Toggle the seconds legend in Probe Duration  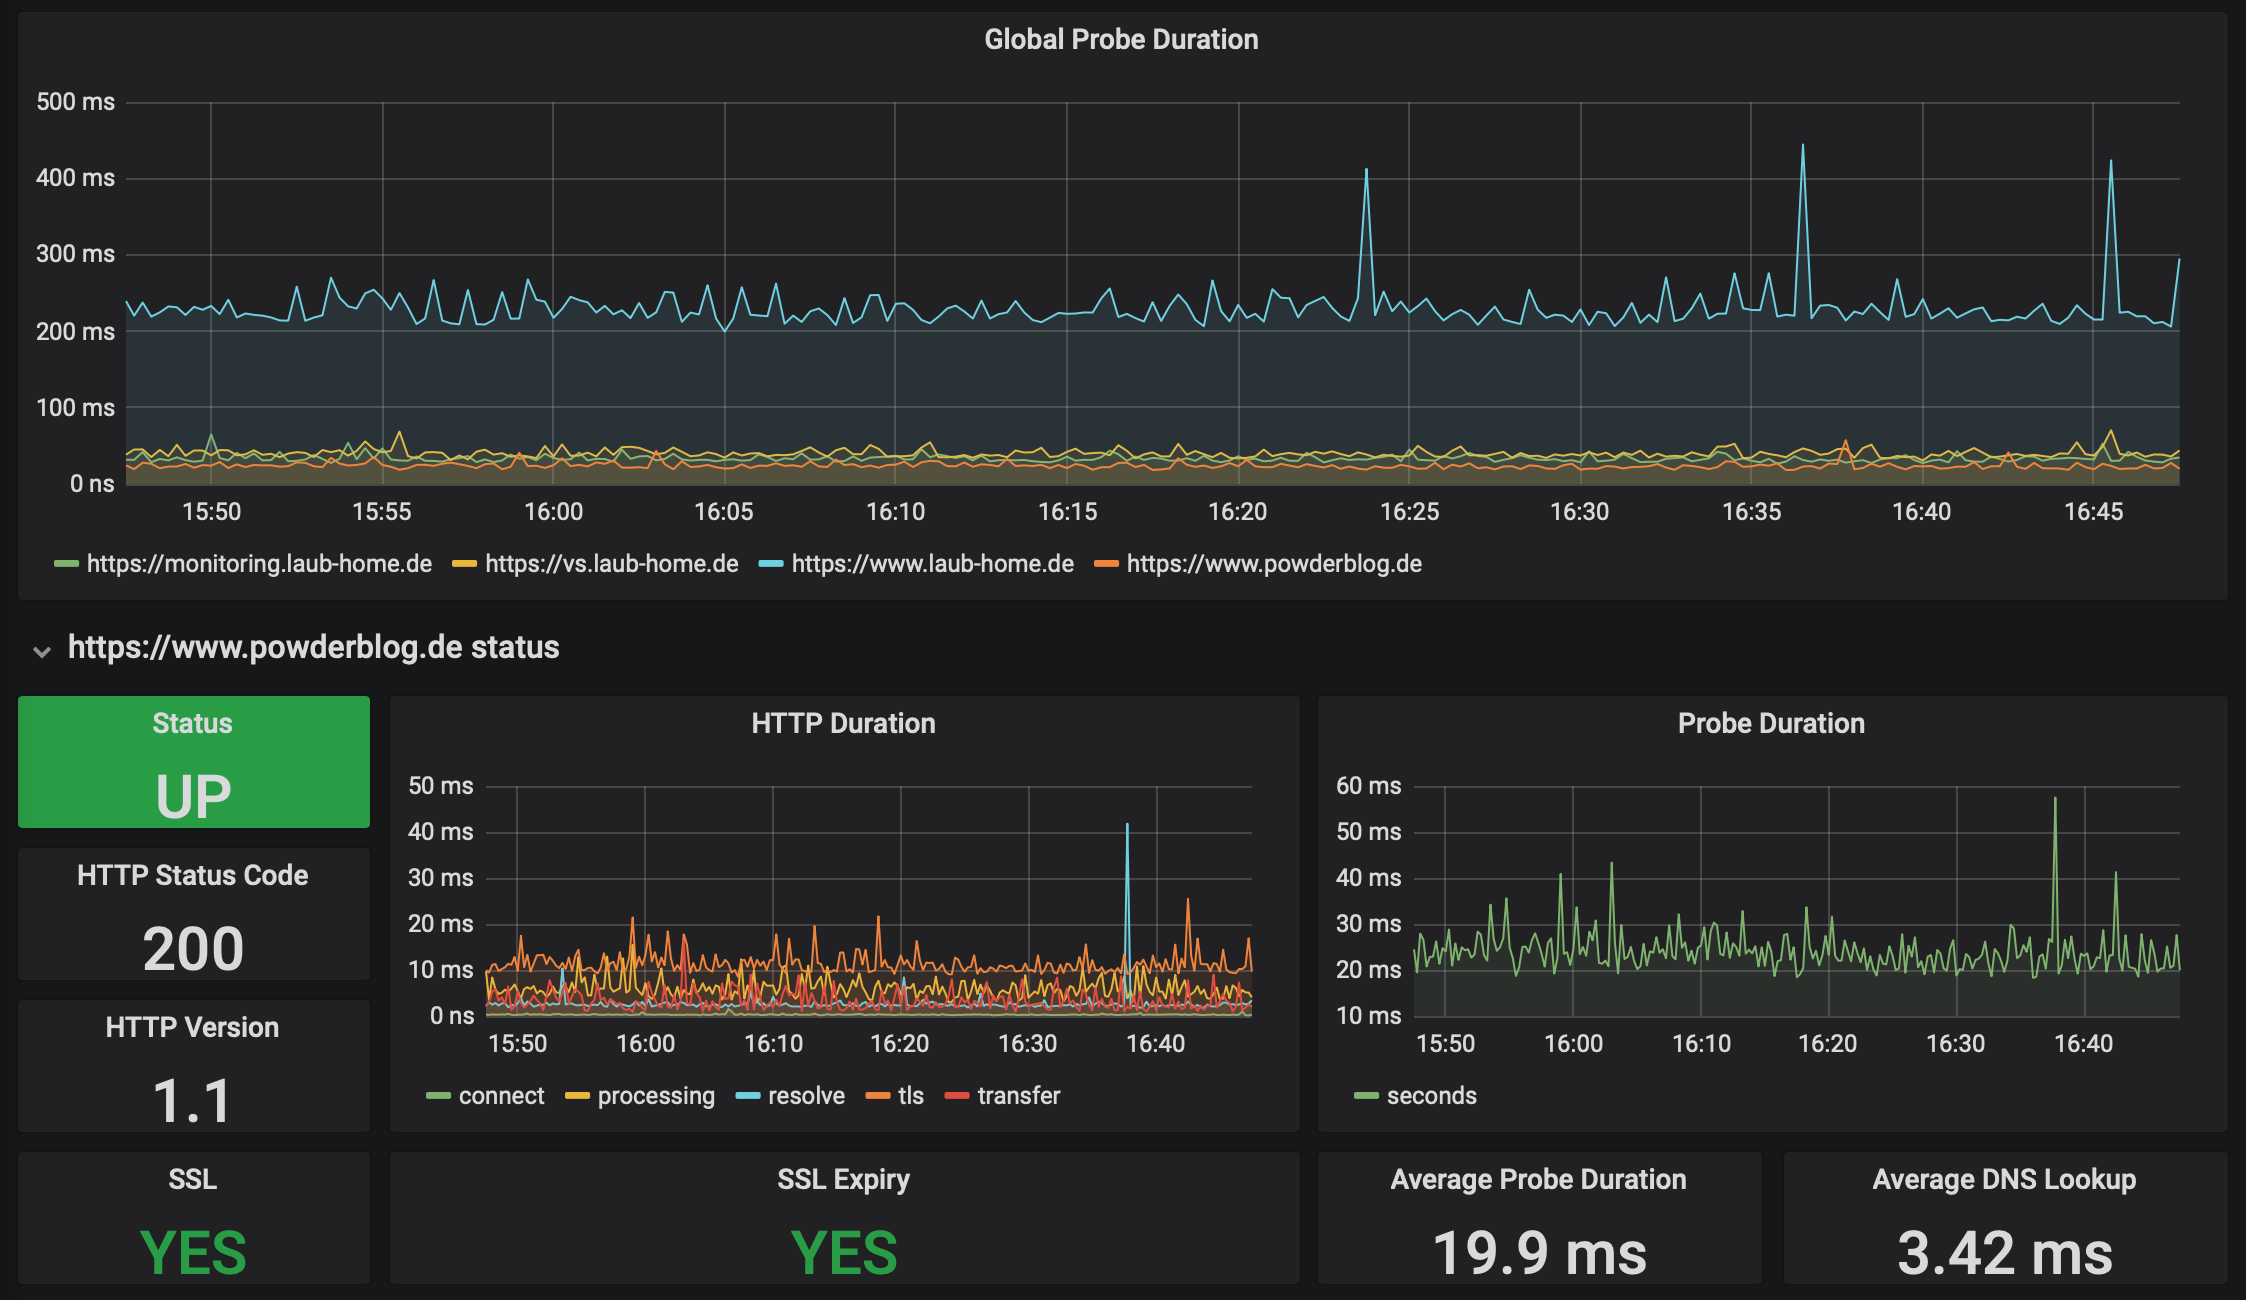1431,1096
